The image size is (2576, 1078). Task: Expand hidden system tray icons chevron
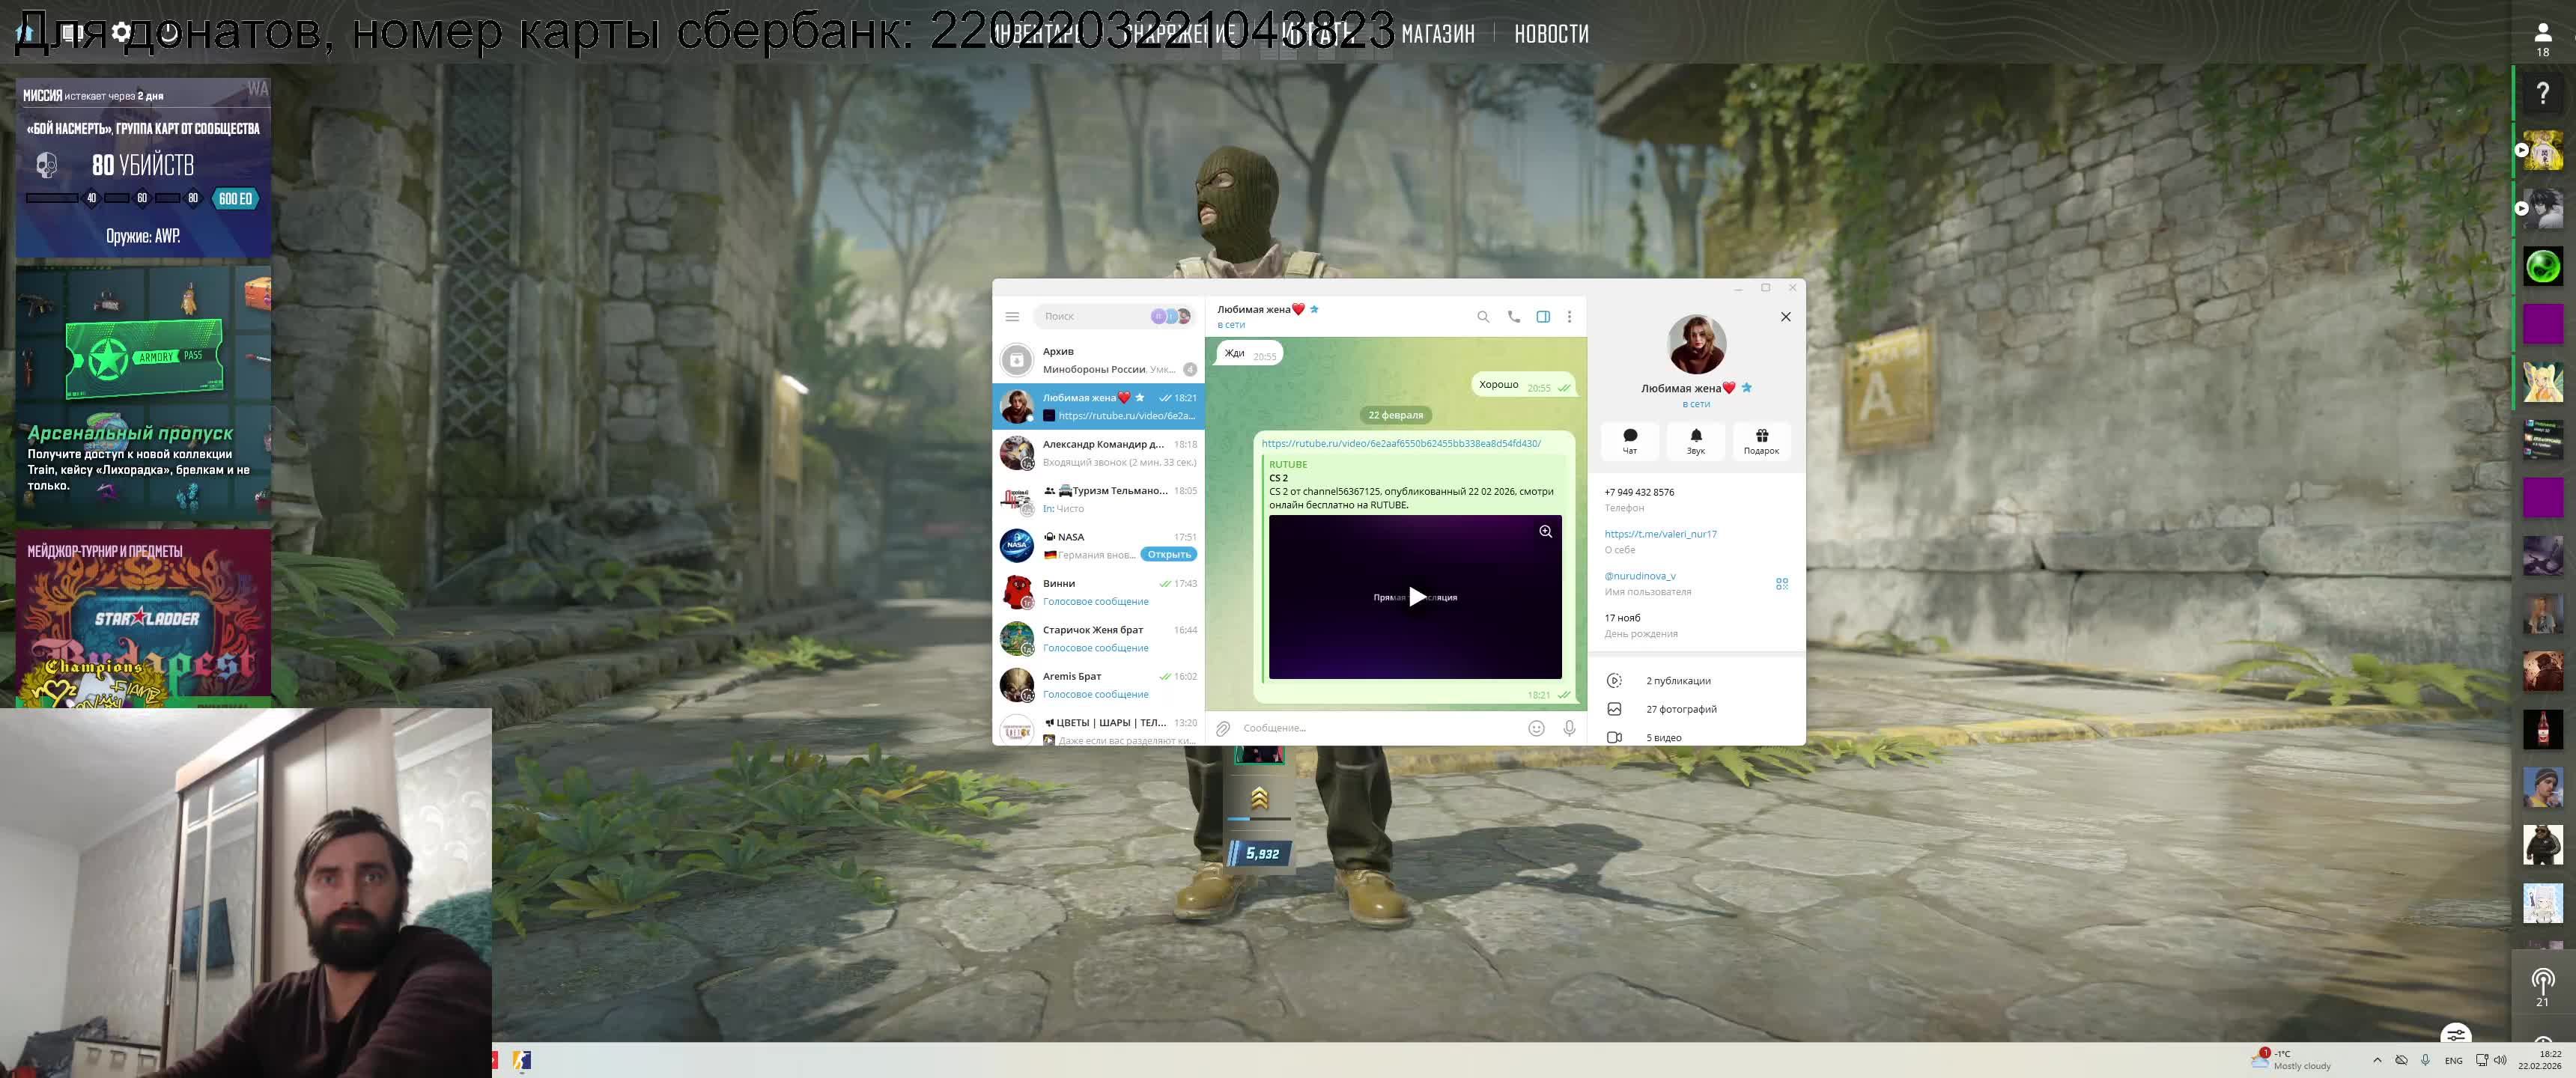click(2377, 1060)
